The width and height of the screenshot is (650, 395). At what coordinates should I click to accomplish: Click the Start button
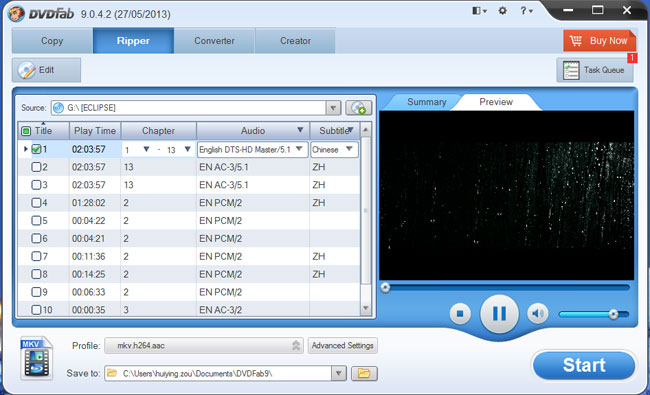coord(584,365)
